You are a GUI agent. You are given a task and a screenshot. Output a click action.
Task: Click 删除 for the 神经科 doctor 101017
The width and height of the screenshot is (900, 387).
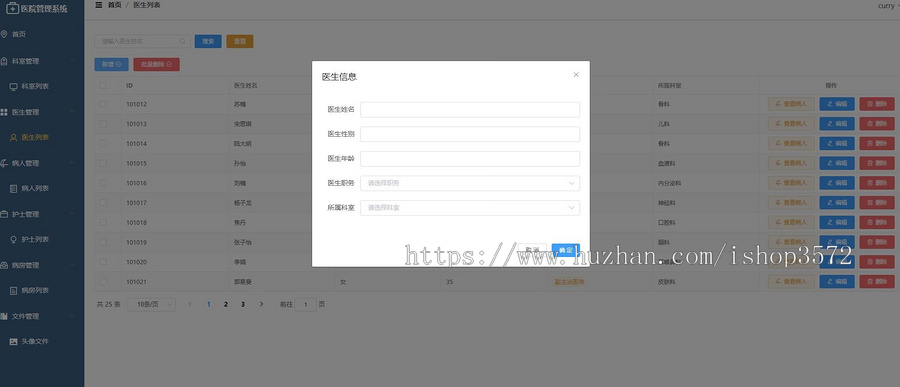pos(876,203)
